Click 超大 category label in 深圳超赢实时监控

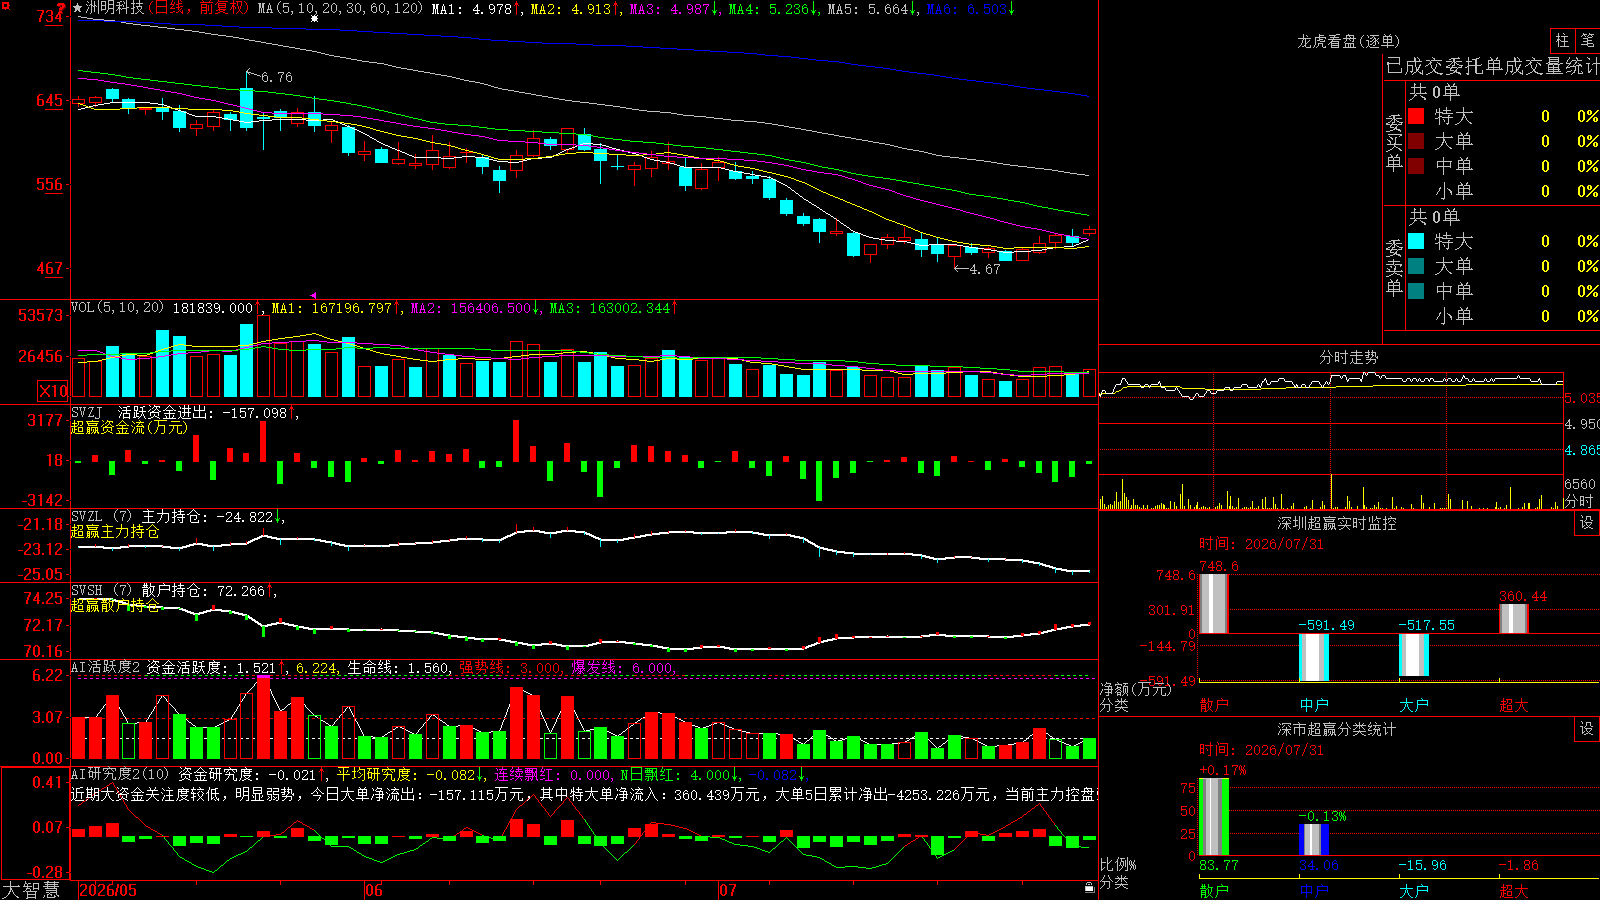tap(1514, 705)
